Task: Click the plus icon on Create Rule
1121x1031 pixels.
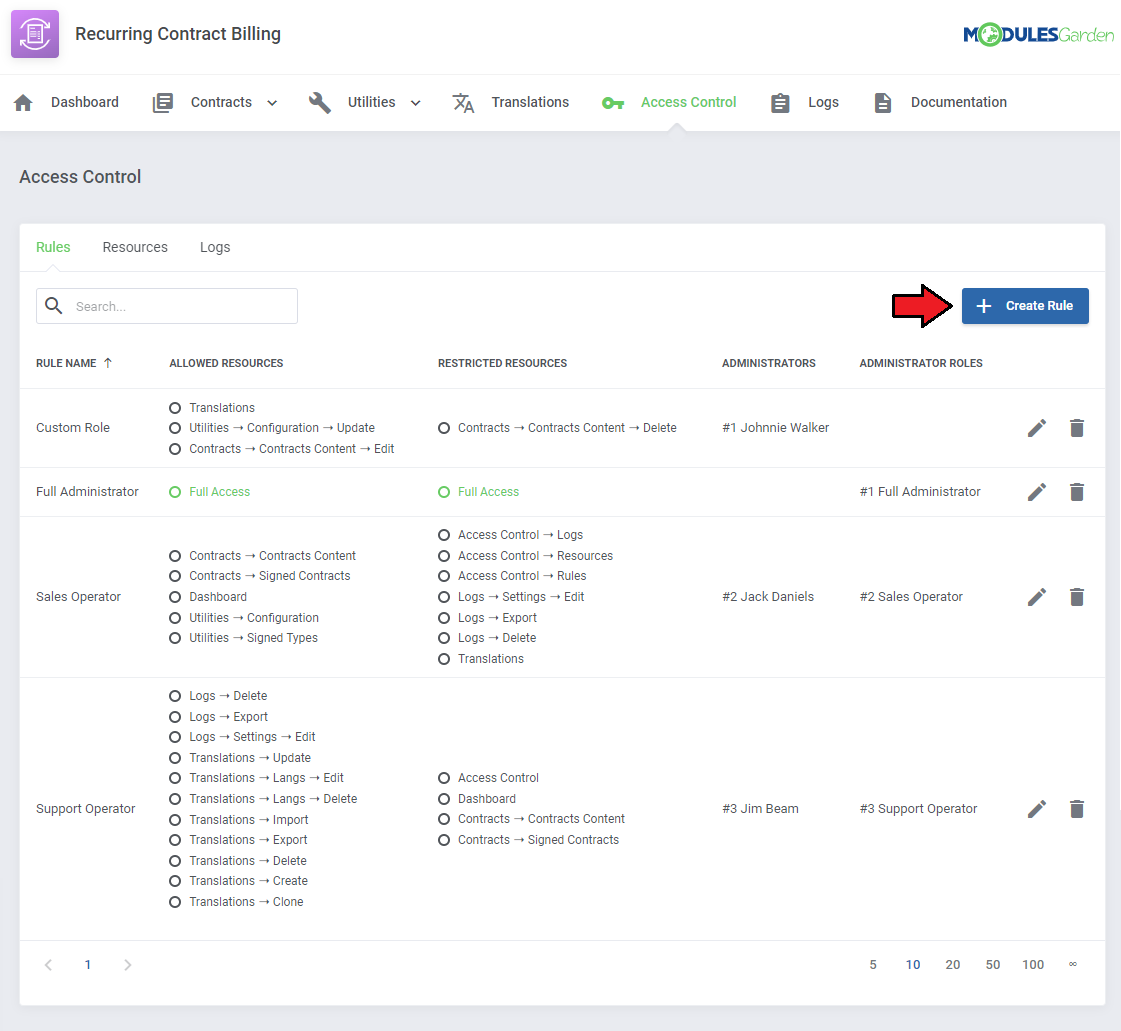Action: [x=984, y=306]
